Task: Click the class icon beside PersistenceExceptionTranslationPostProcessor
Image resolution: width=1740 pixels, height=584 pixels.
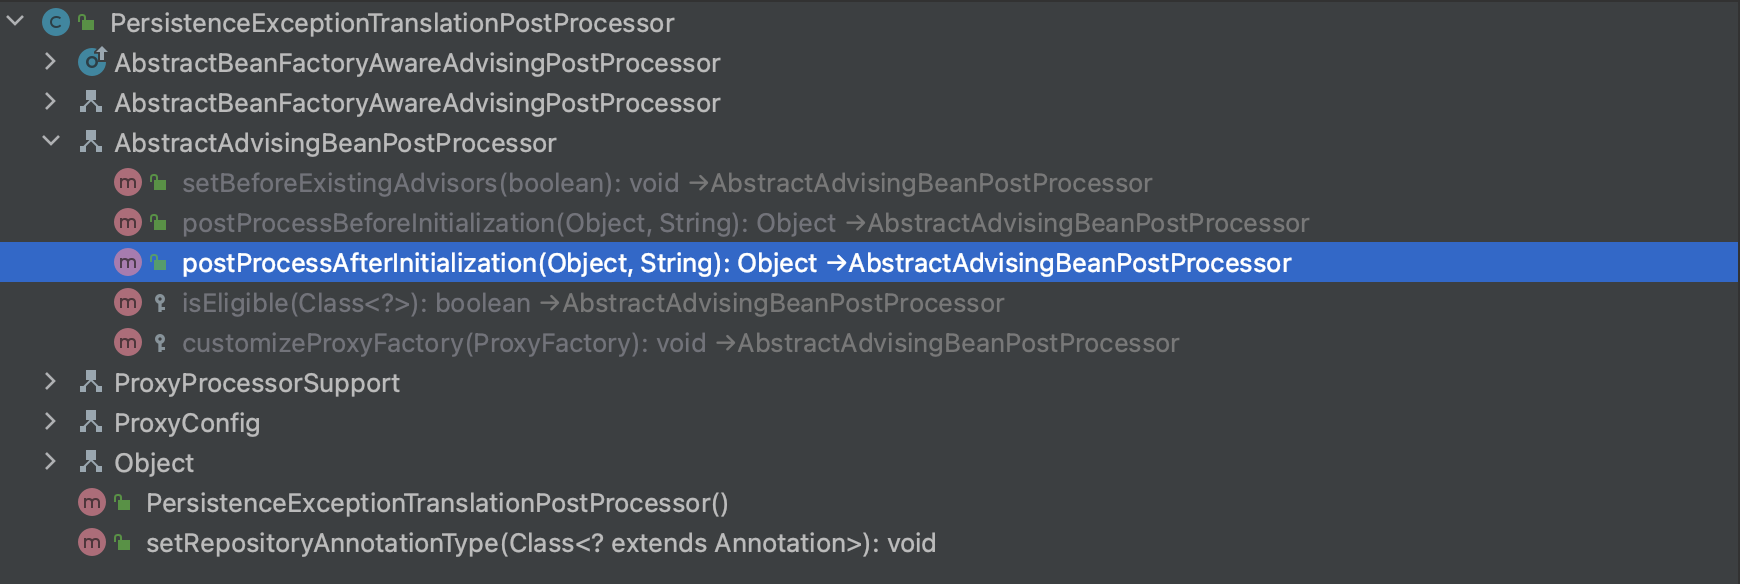Action: pyautogui.click(x=56, y=22)
